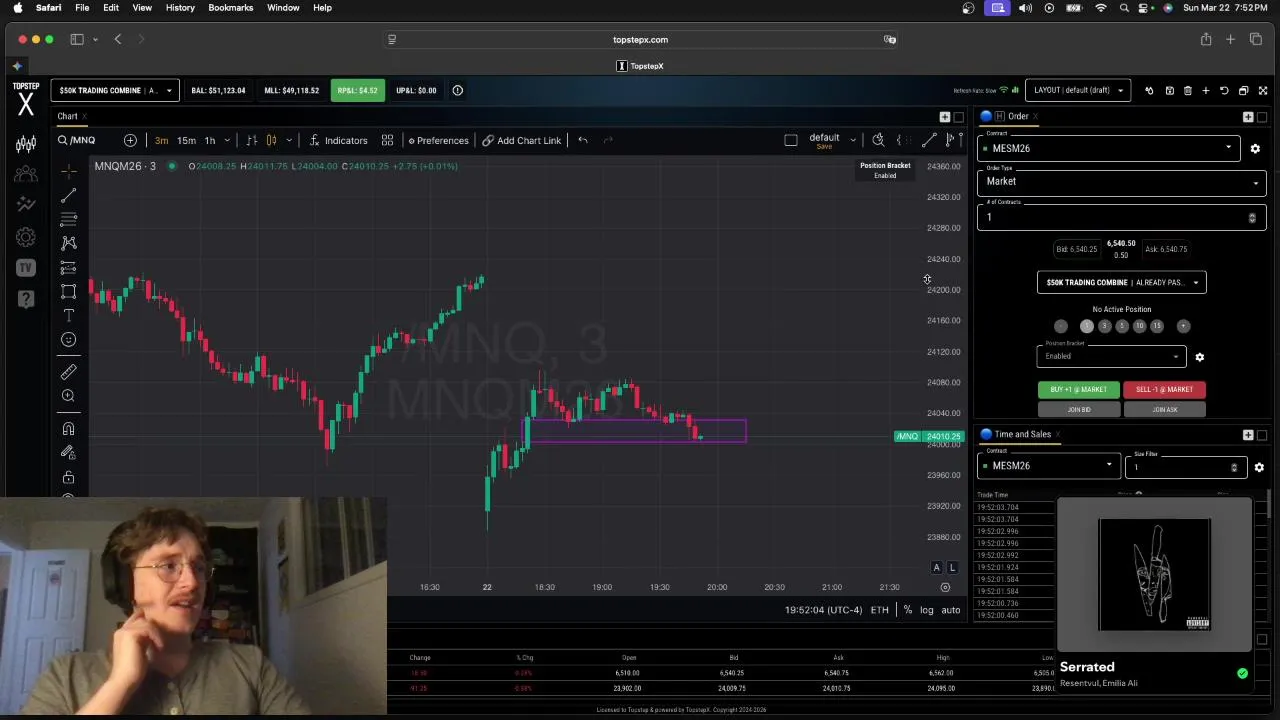Image resolution: width=1280 pixels, height=720 pixels.
Task: Select quantity preset 3
Action: pos(1104,326)
